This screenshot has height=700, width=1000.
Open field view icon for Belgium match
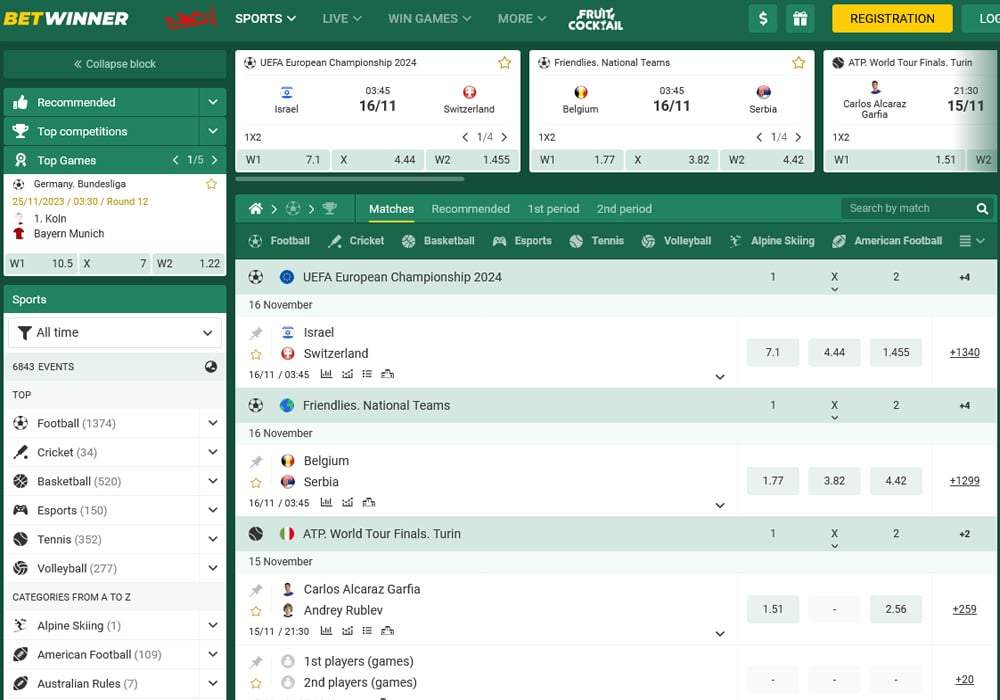tap(369, 502)
